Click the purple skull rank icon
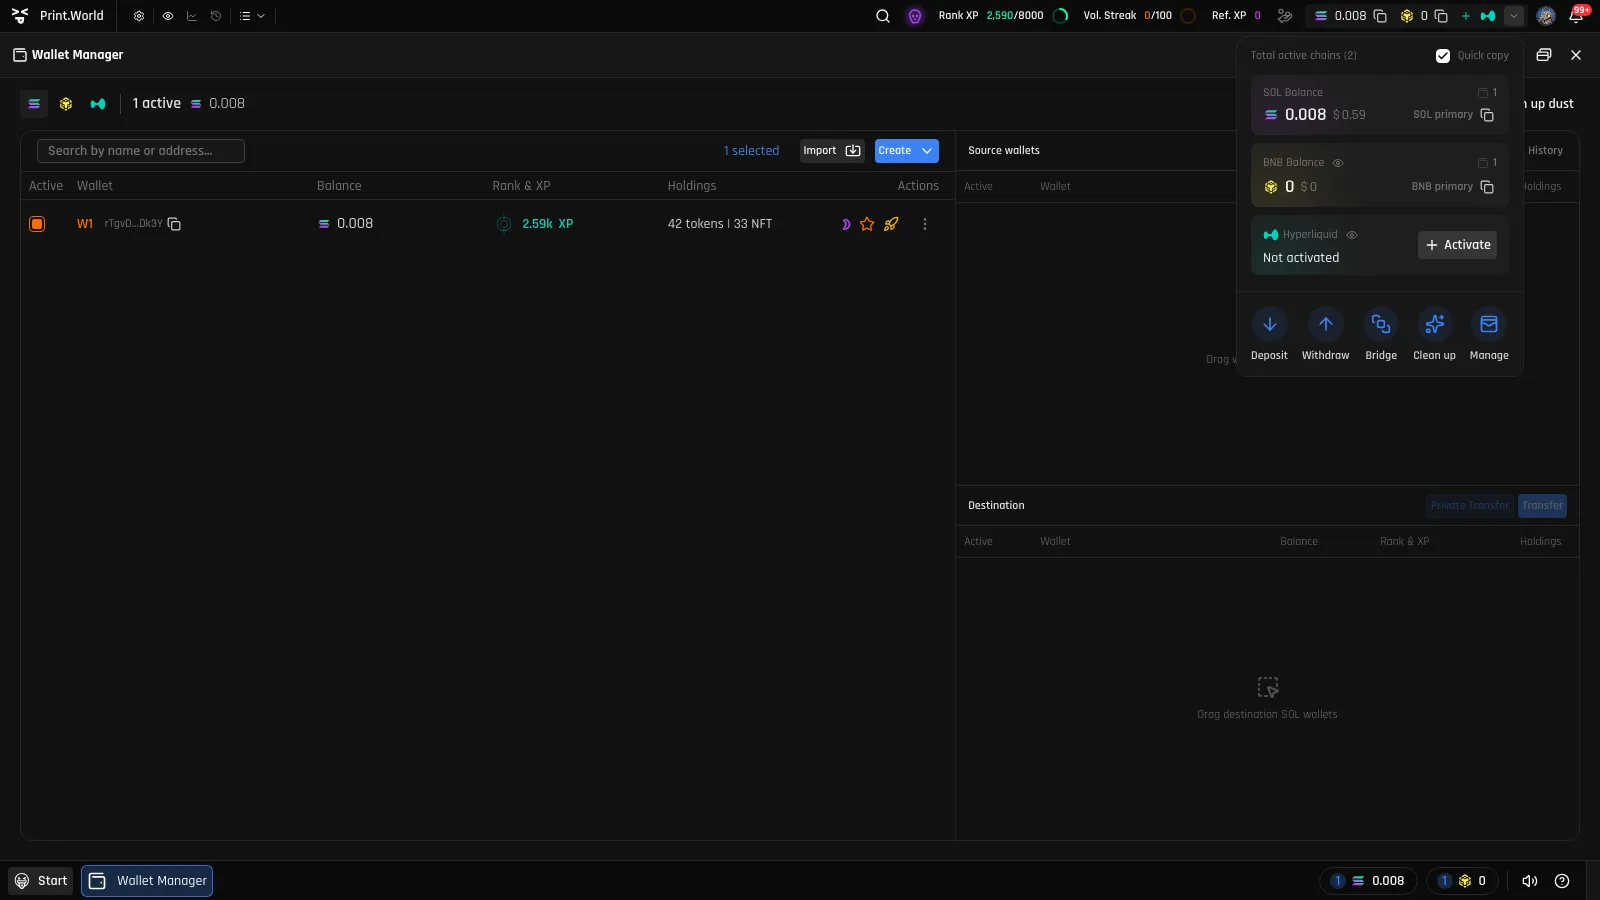Viewport: 1600px width, 900px height. [915, 16]
